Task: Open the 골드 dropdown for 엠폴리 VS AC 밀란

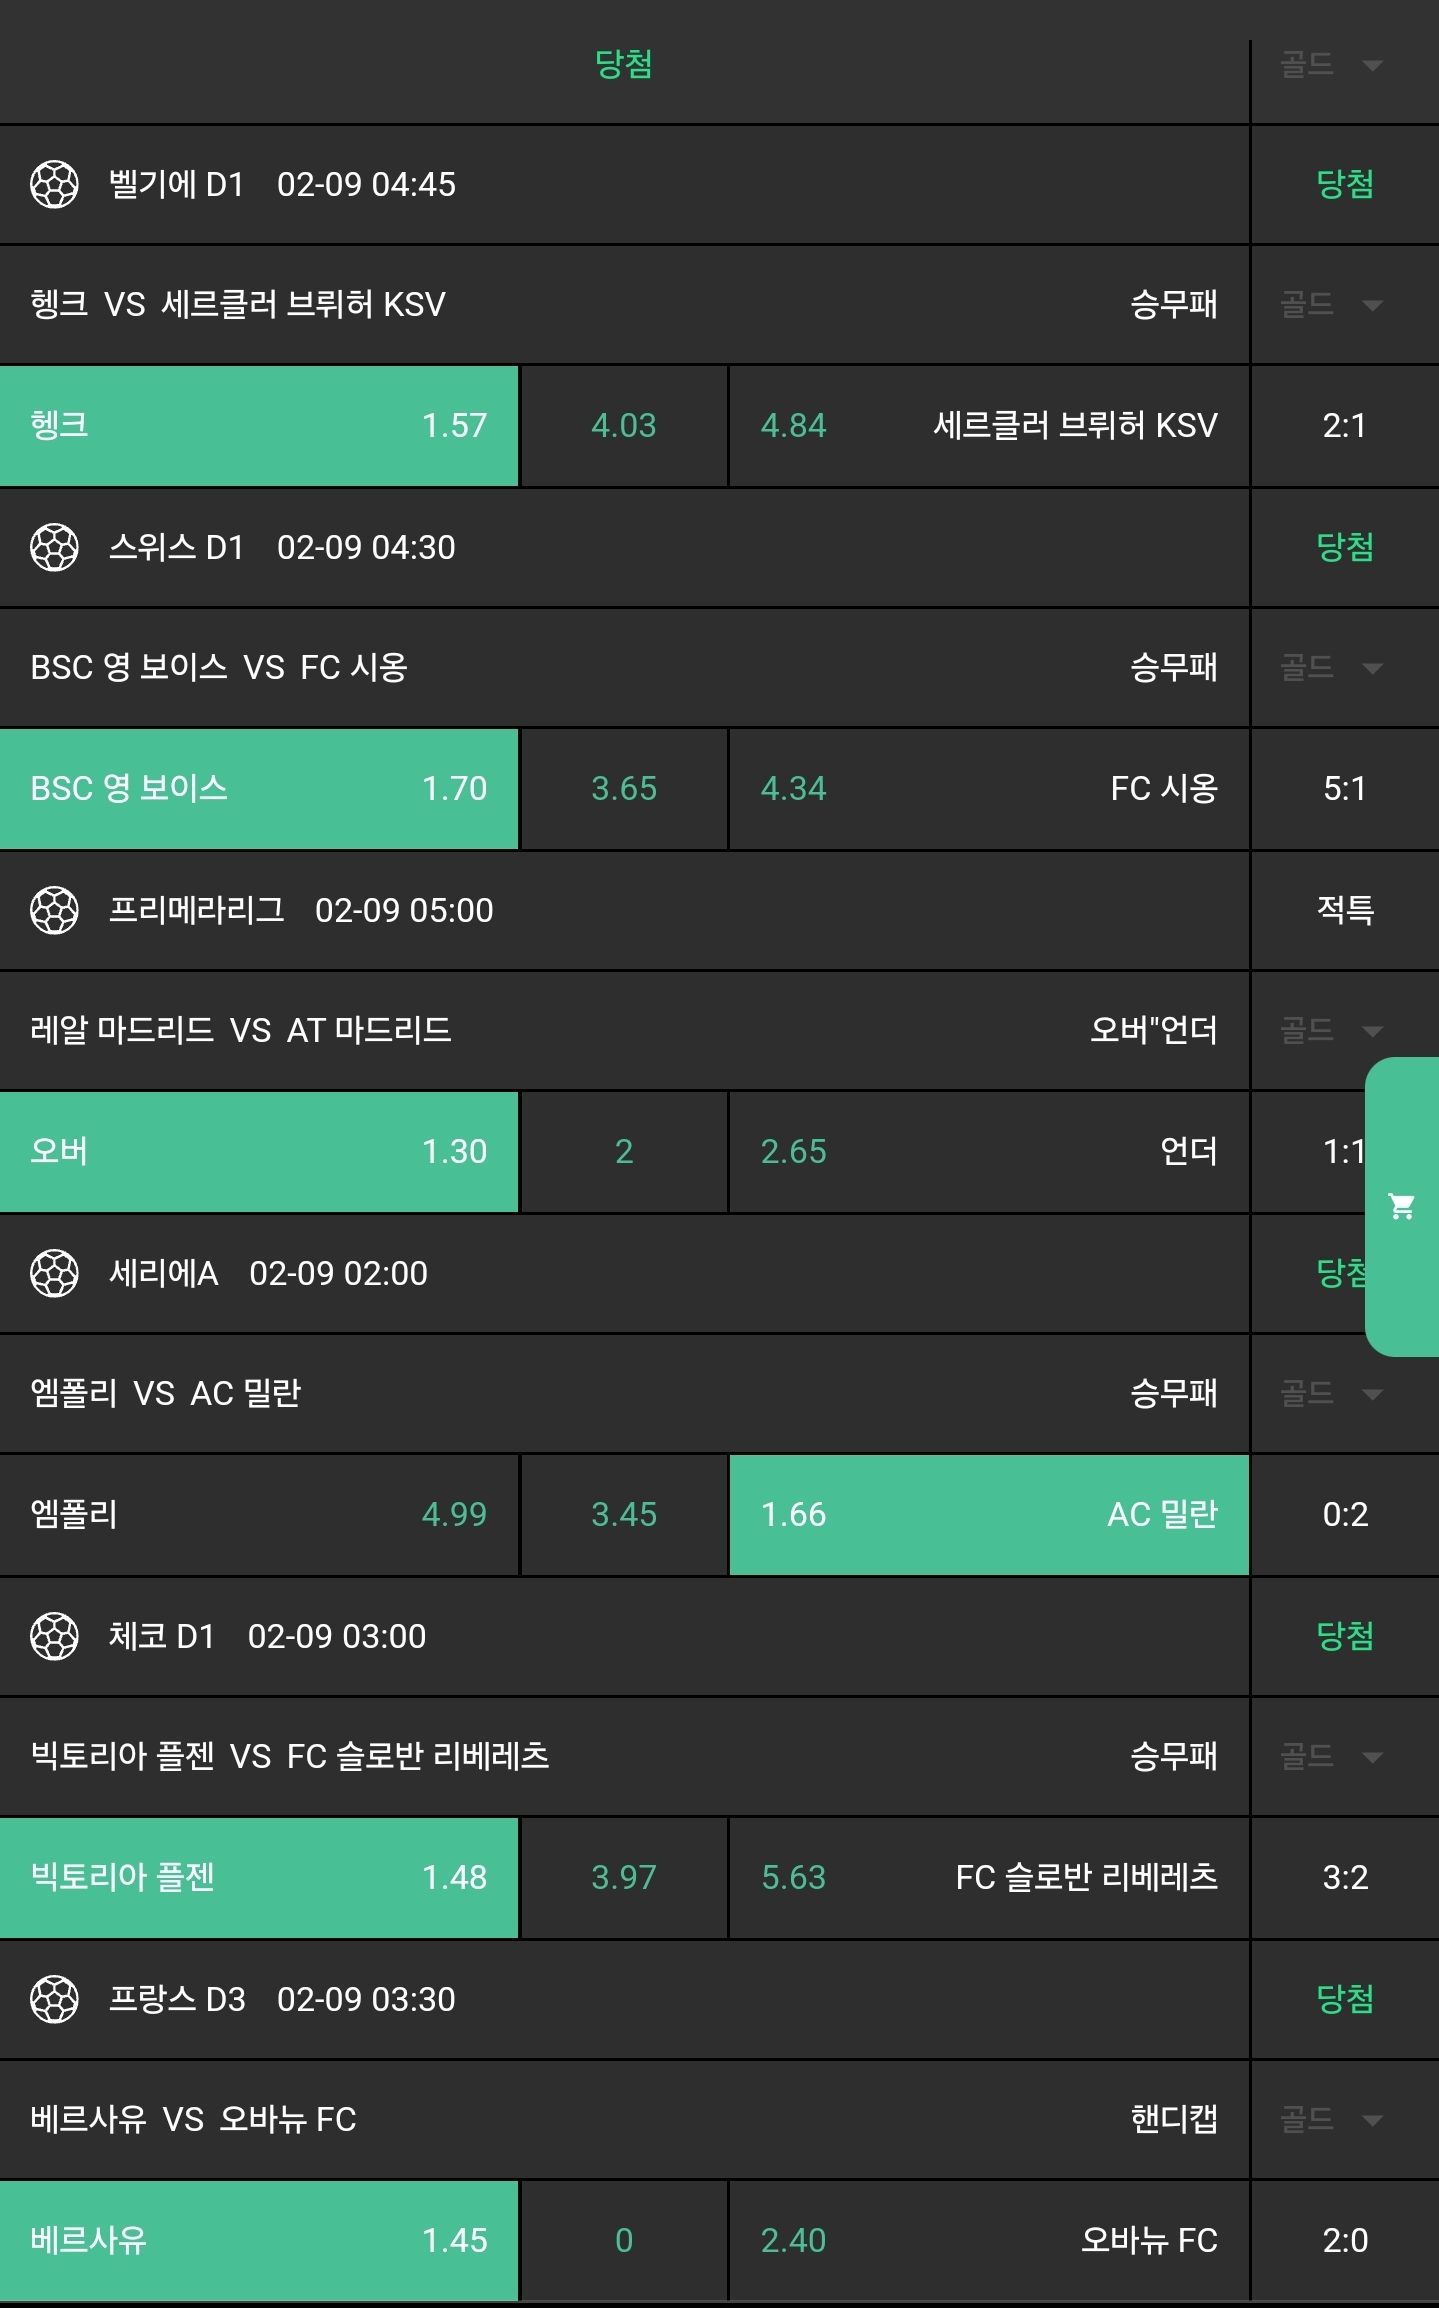Action: 1332,1394
